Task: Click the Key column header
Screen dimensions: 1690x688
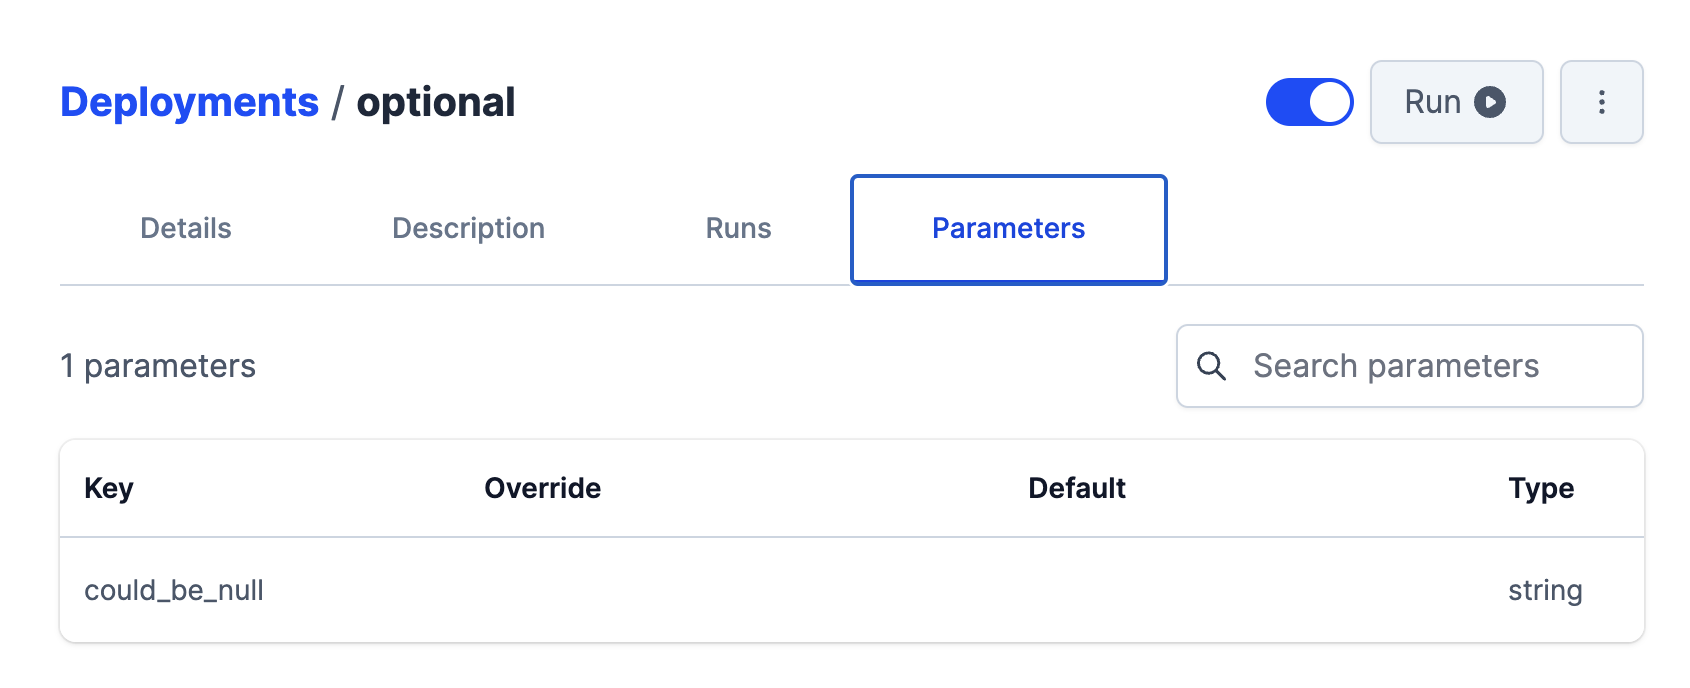Action: click(109, 488)
